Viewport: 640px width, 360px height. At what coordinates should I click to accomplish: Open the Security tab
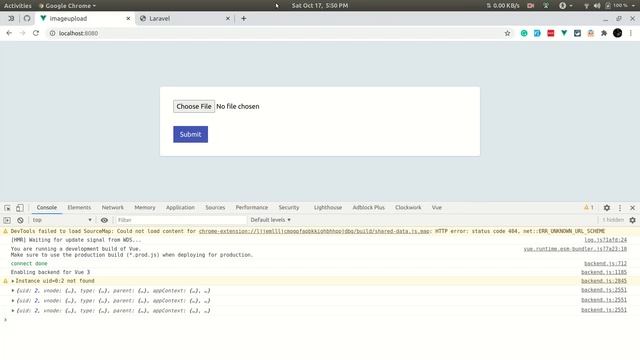pos(289,207)
